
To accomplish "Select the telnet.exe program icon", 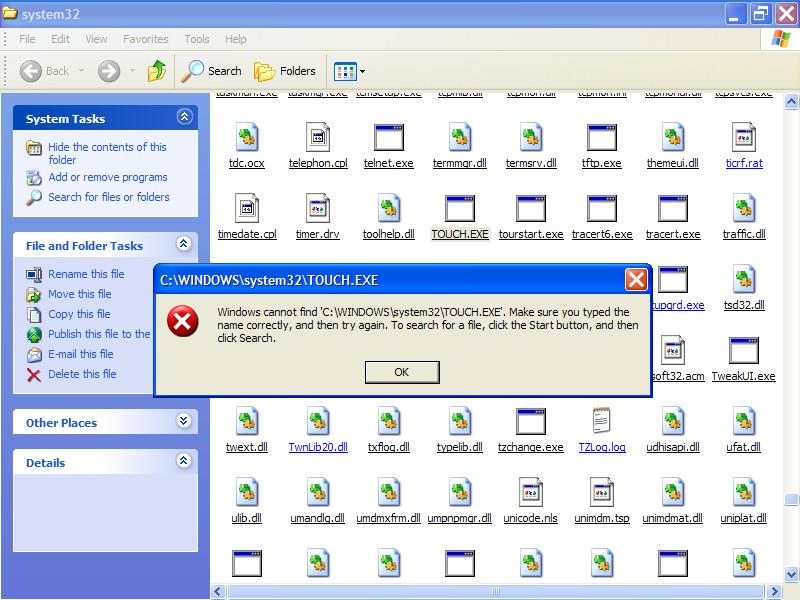I will coord(389,137).
